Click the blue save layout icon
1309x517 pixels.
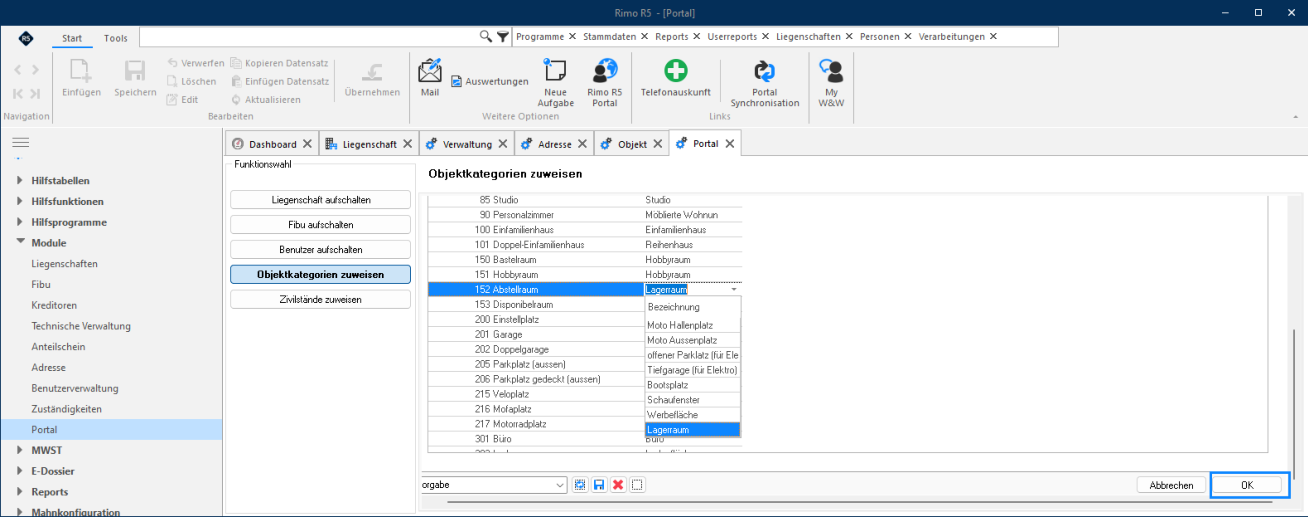(598, 485)
